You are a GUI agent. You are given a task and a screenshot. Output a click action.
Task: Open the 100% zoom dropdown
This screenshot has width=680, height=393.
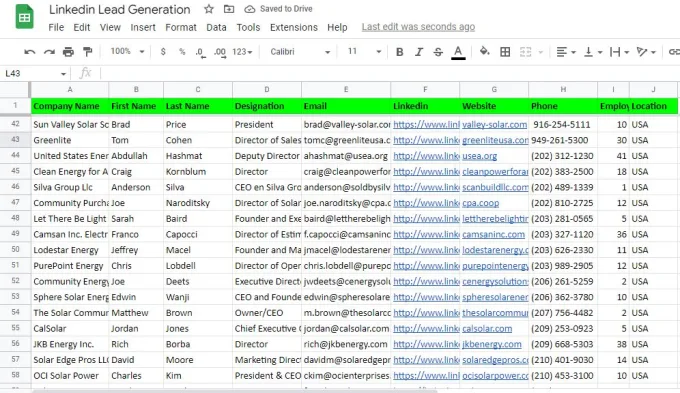pyautogui.click(x=127, y=52)
